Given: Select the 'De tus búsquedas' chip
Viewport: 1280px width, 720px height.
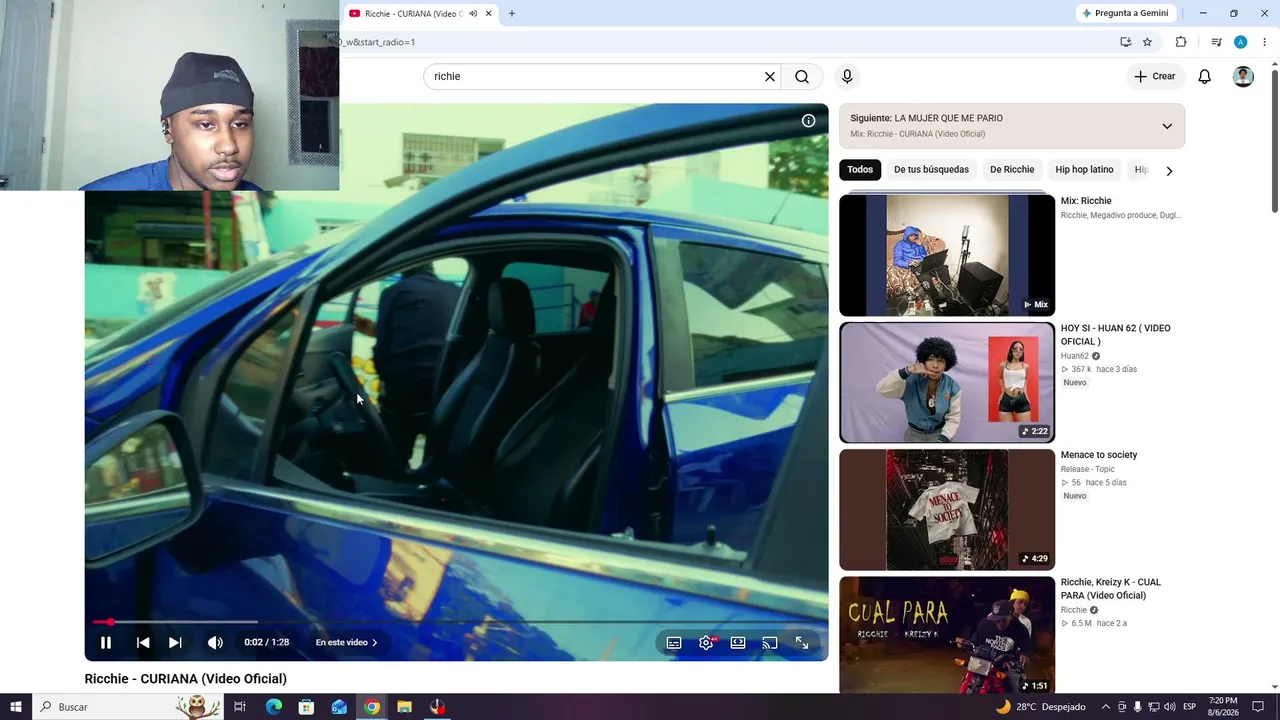Looking at the screenshot, I should tap(931, 170).
